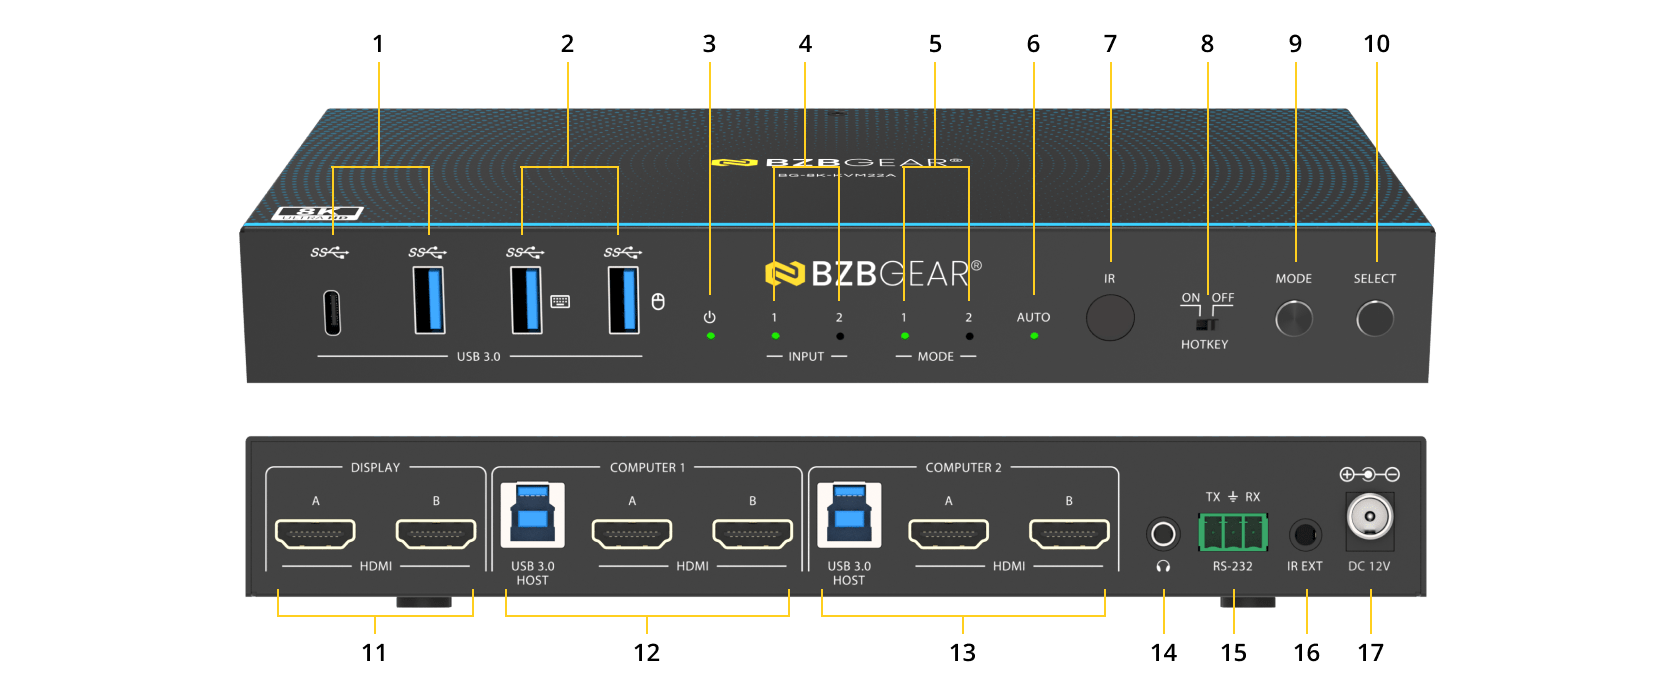
Task: Click the BZBGEAR logo on top cover
Action: point(836,162)
